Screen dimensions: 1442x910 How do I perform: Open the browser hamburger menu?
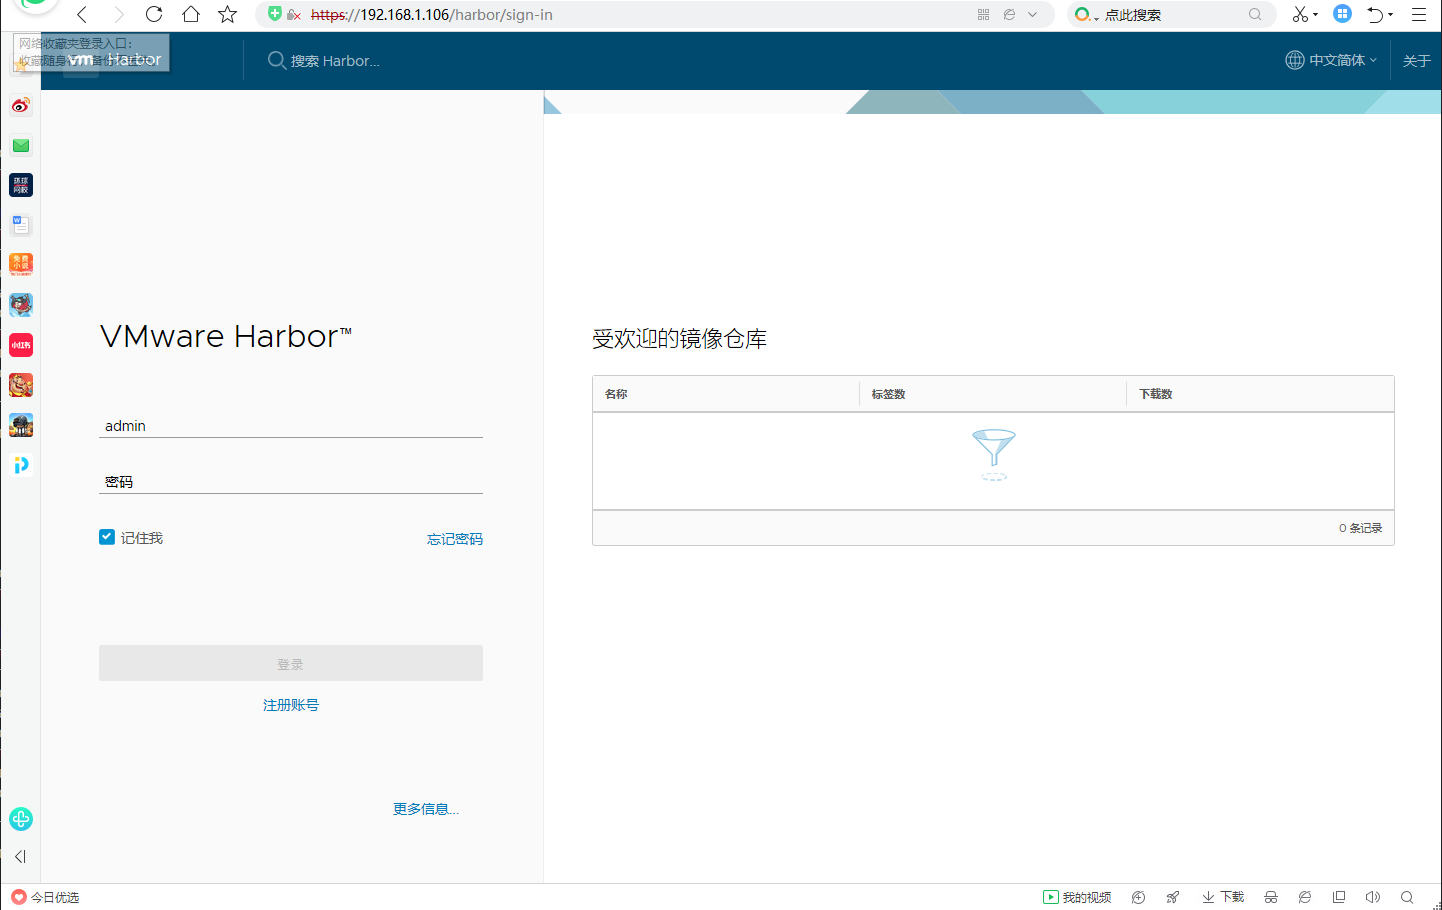click(1418, 14)
